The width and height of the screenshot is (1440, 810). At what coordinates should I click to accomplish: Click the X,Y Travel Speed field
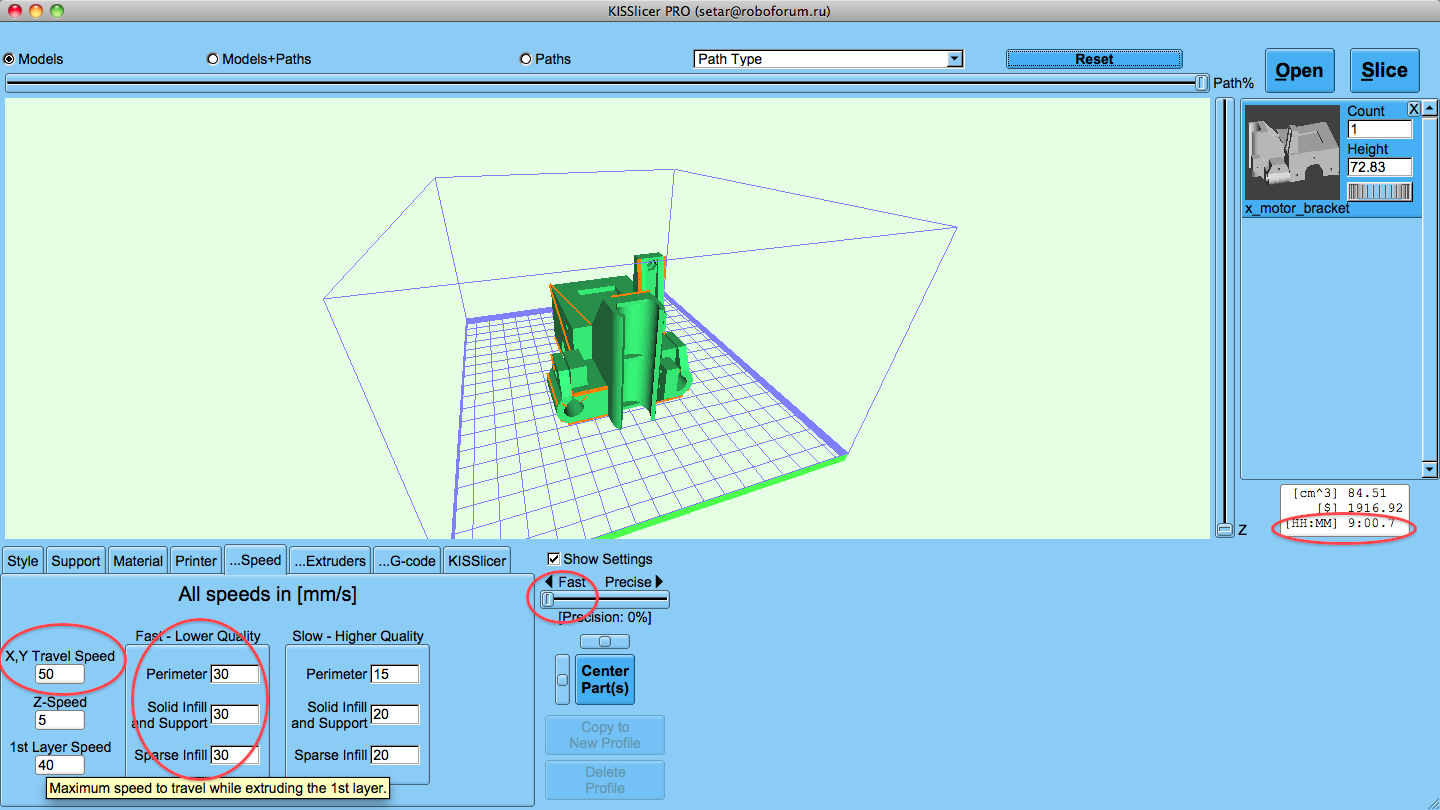[x=60, y=675]
